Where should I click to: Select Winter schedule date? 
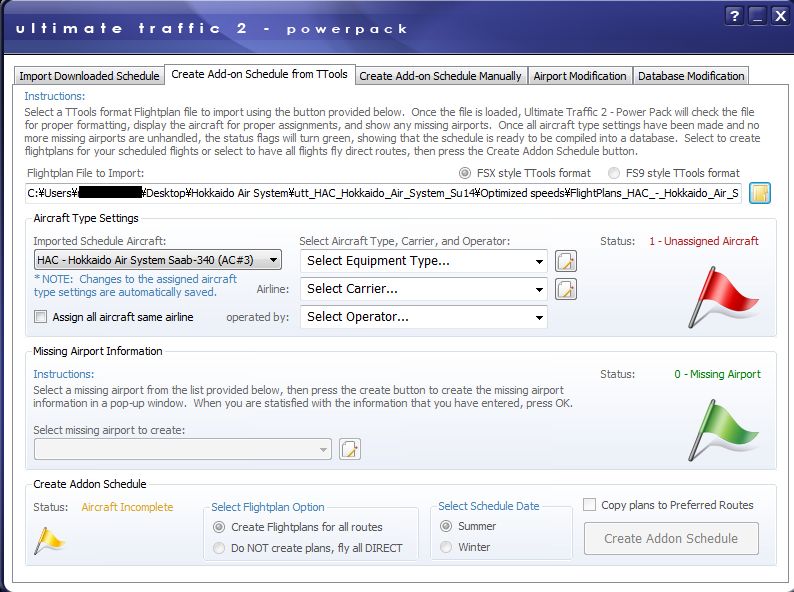click(x=465, y=547)
